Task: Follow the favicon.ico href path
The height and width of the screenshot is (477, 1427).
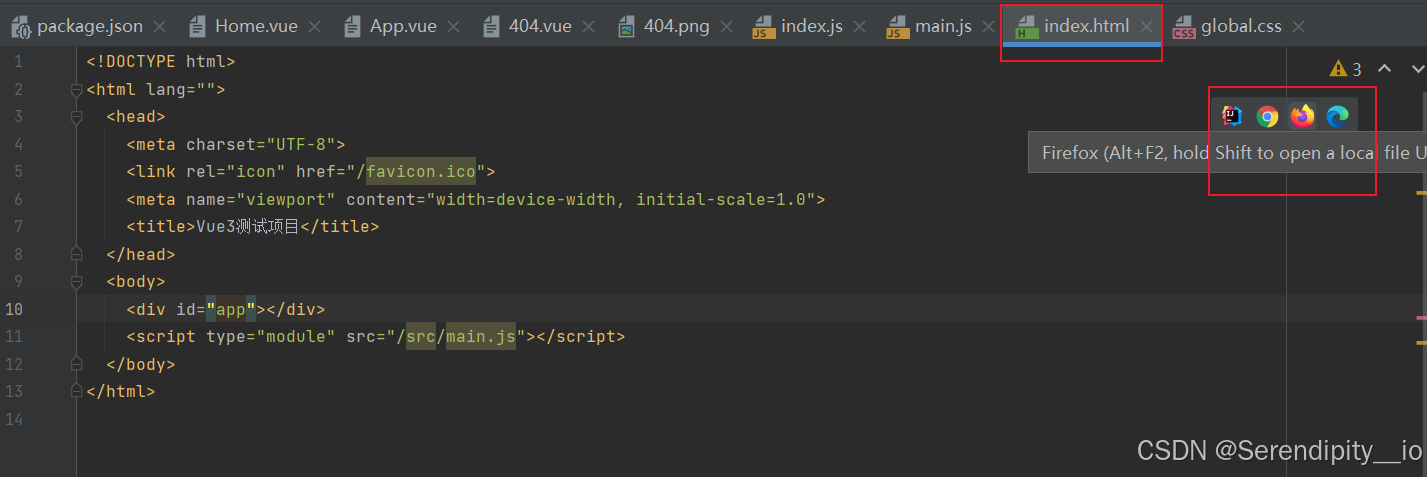Action: tap(421, 172)
